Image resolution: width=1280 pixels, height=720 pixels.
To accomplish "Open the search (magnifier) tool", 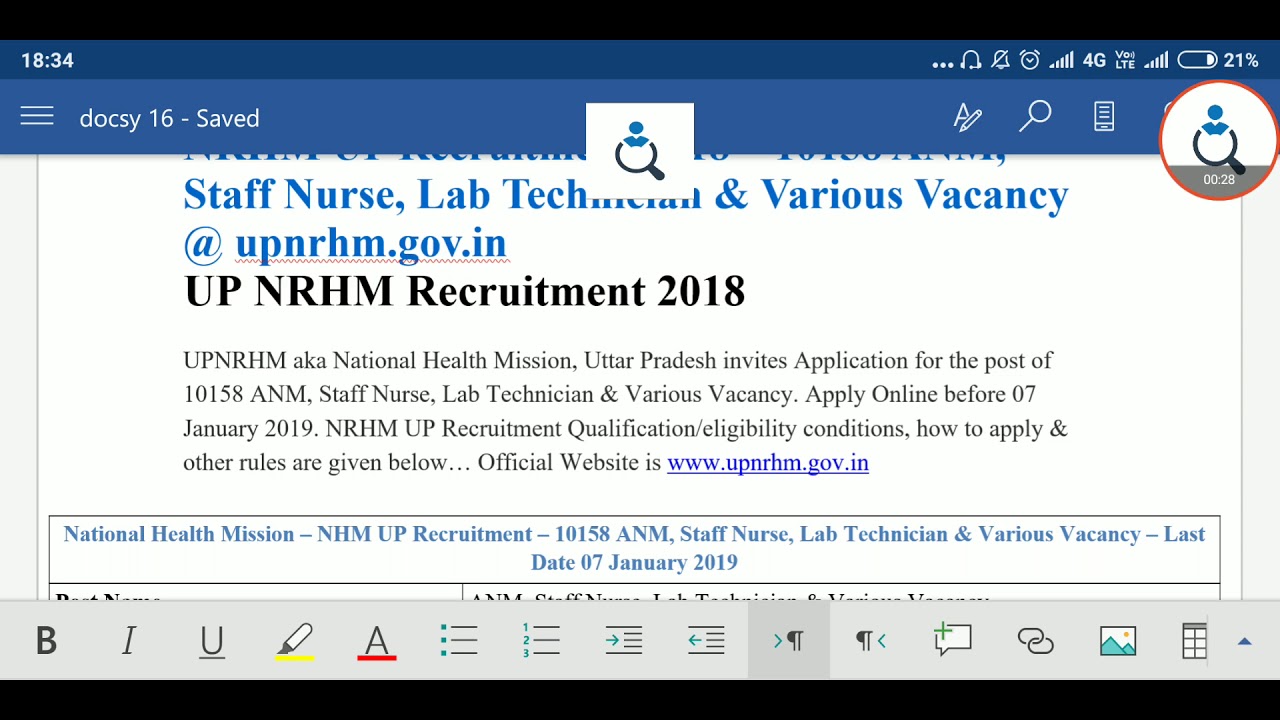I will pos(1035,117).
